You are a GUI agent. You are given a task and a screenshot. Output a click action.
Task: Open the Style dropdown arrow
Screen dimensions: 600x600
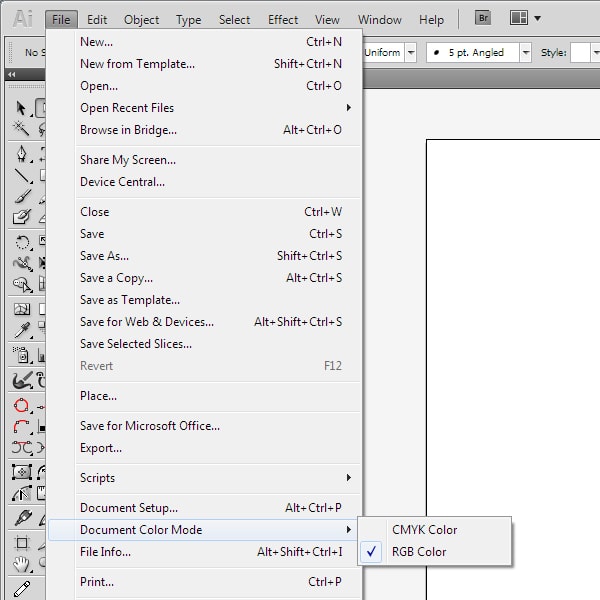595,52
